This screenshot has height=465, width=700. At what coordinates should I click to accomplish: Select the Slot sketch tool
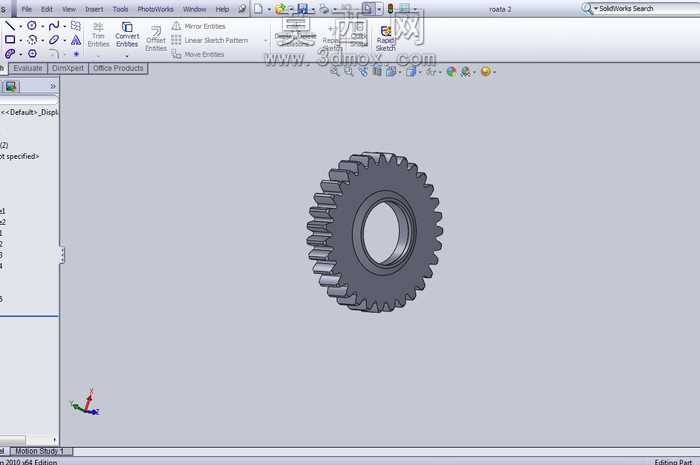point(10,54)
